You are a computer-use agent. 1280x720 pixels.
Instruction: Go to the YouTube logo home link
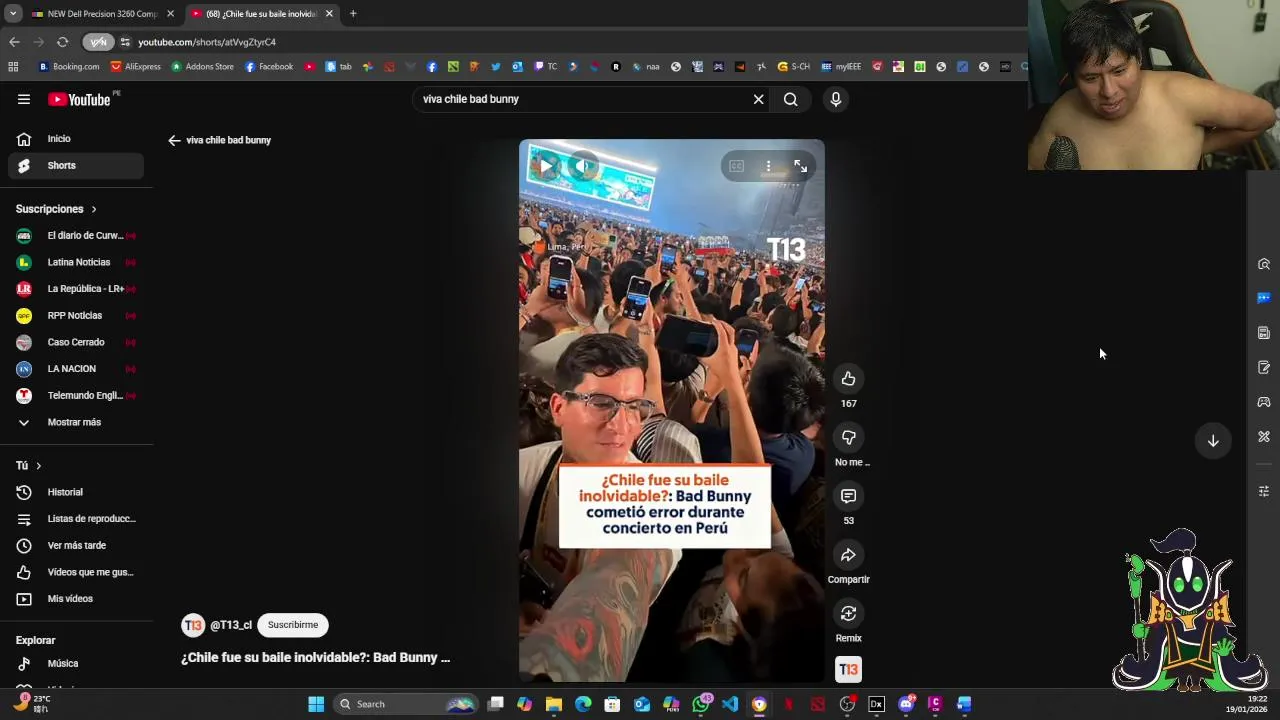[x=79, y=99]
